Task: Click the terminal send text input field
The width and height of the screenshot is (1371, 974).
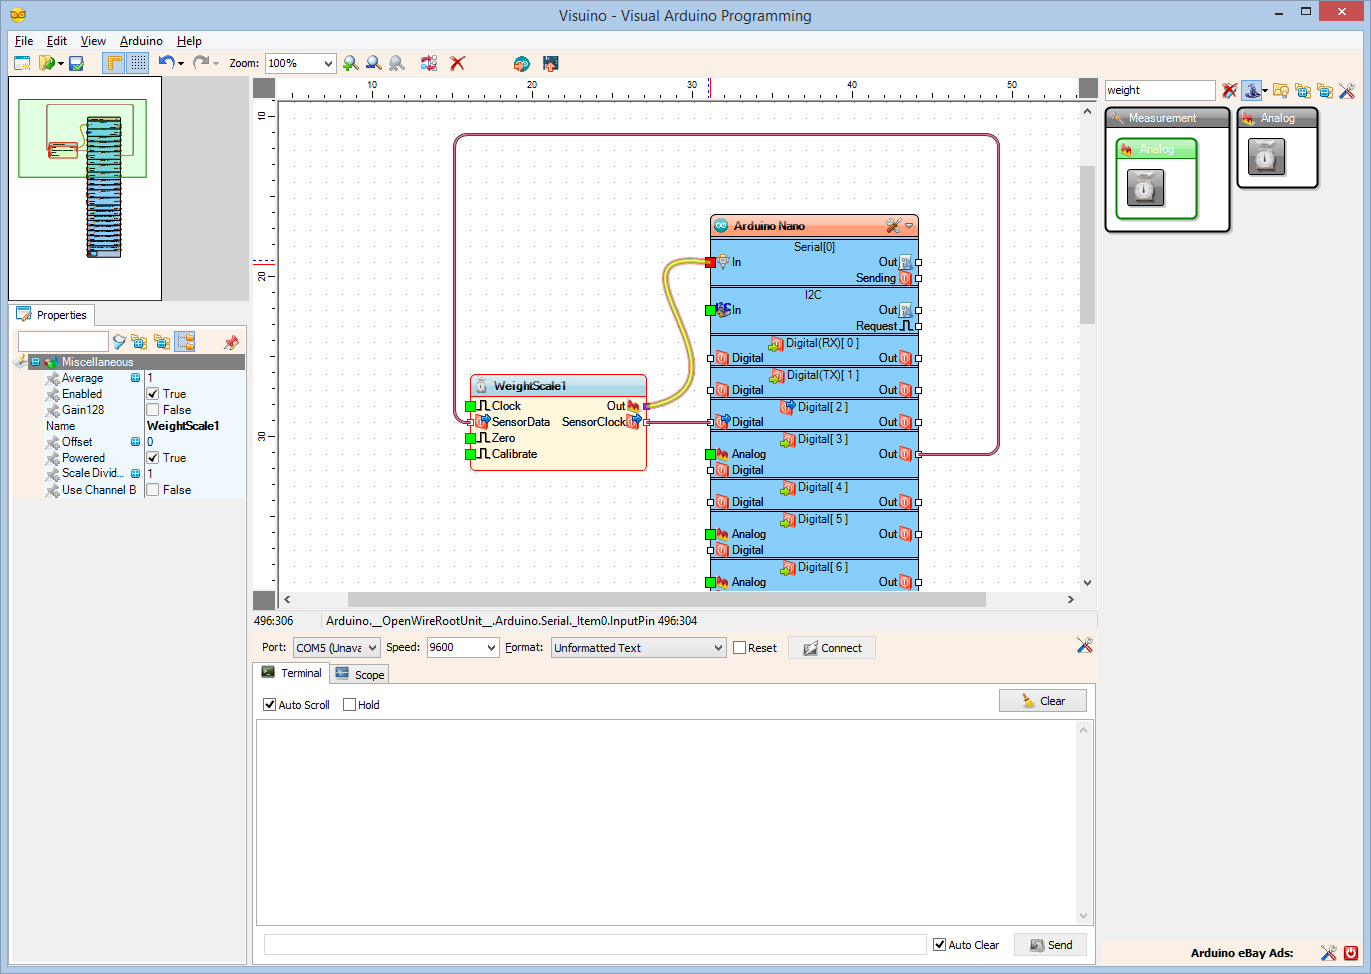Action: [595, 945]
